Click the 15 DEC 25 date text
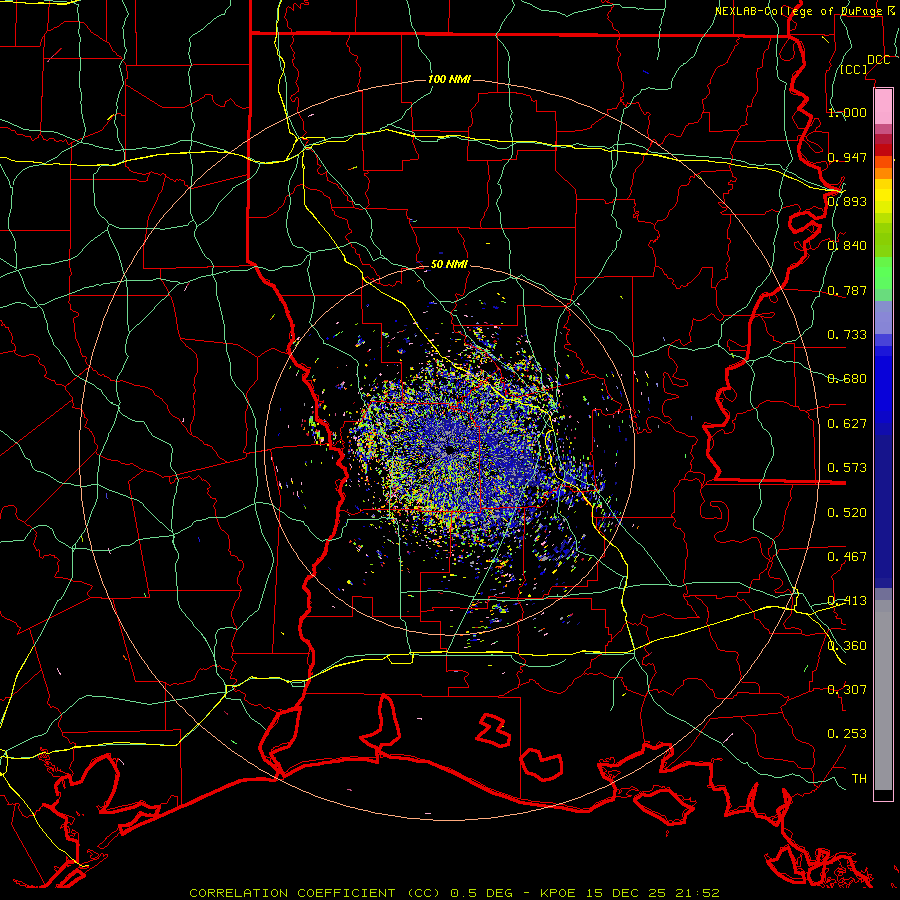The height and width of the screenshot is (900, 900). (626, 893)
